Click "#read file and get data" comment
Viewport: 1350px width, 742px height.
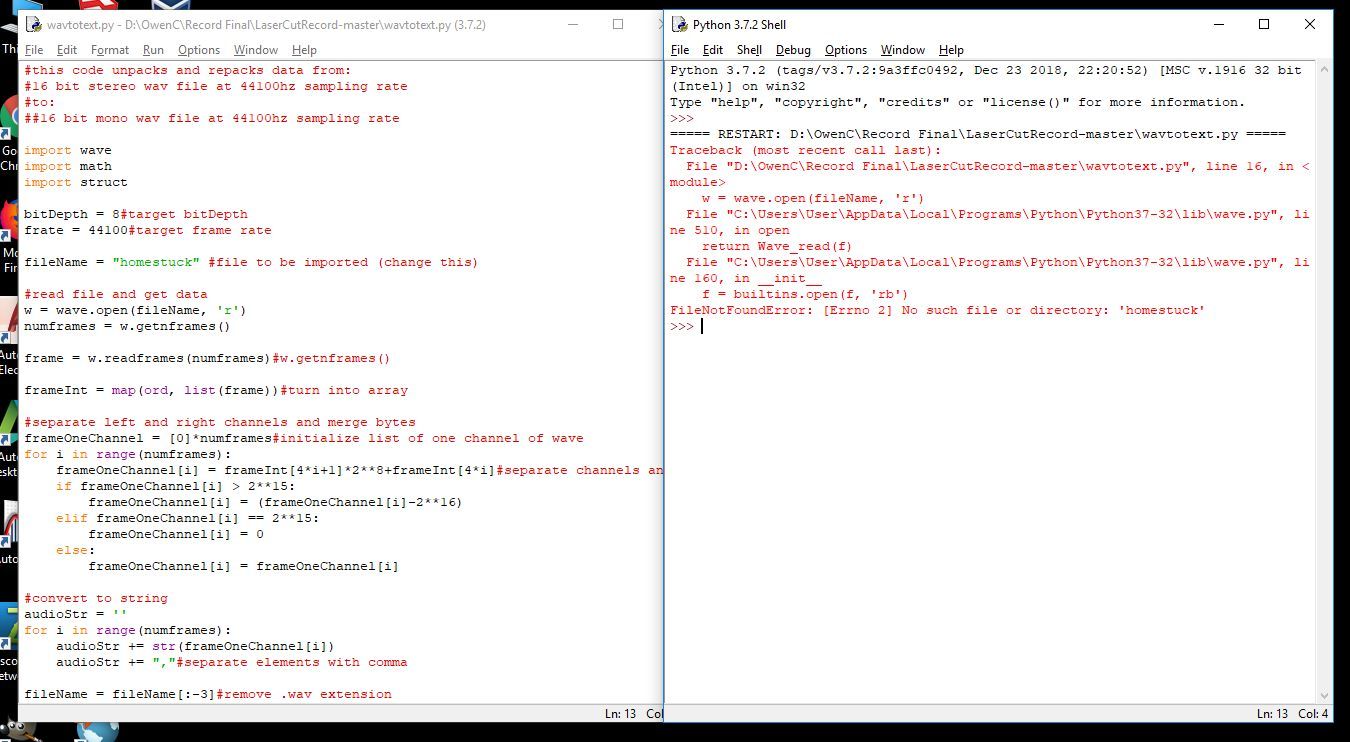(116, 295)
